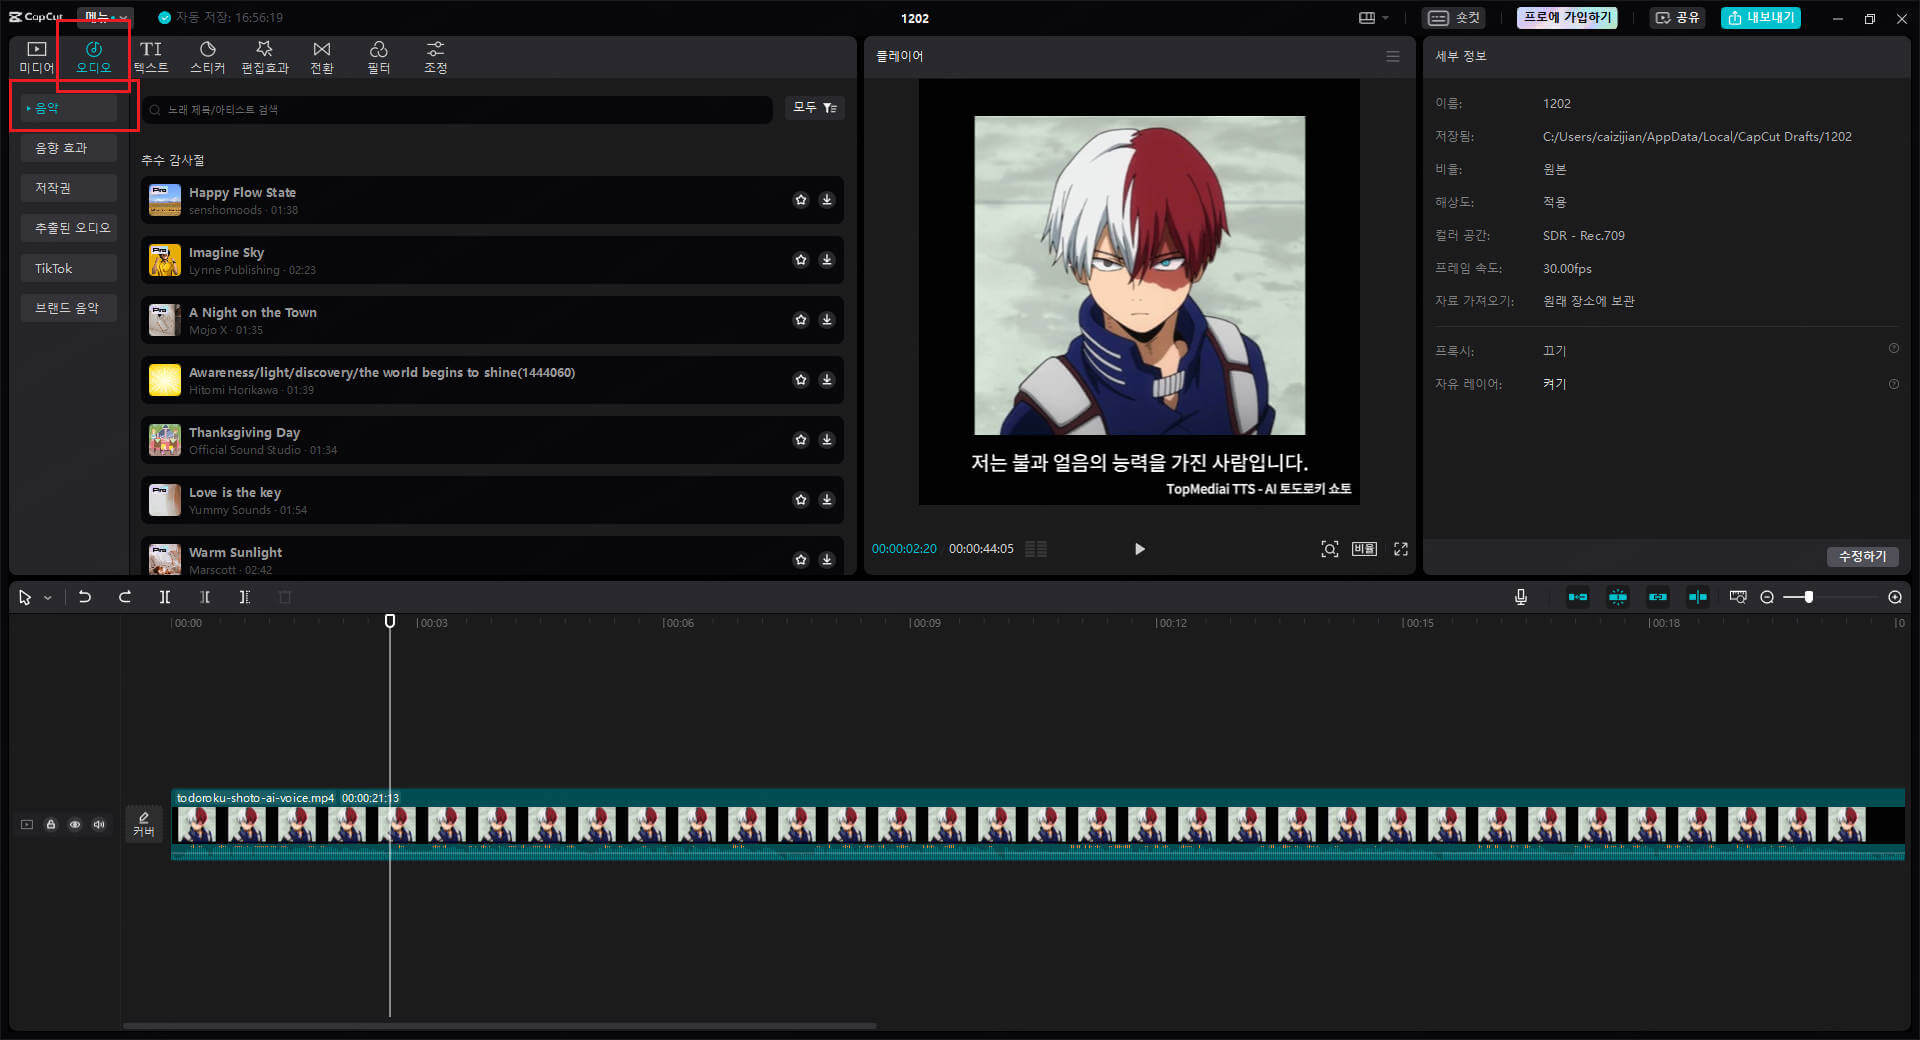Toggle main track magnet

pyautogui.click(x=1578, y=597)
